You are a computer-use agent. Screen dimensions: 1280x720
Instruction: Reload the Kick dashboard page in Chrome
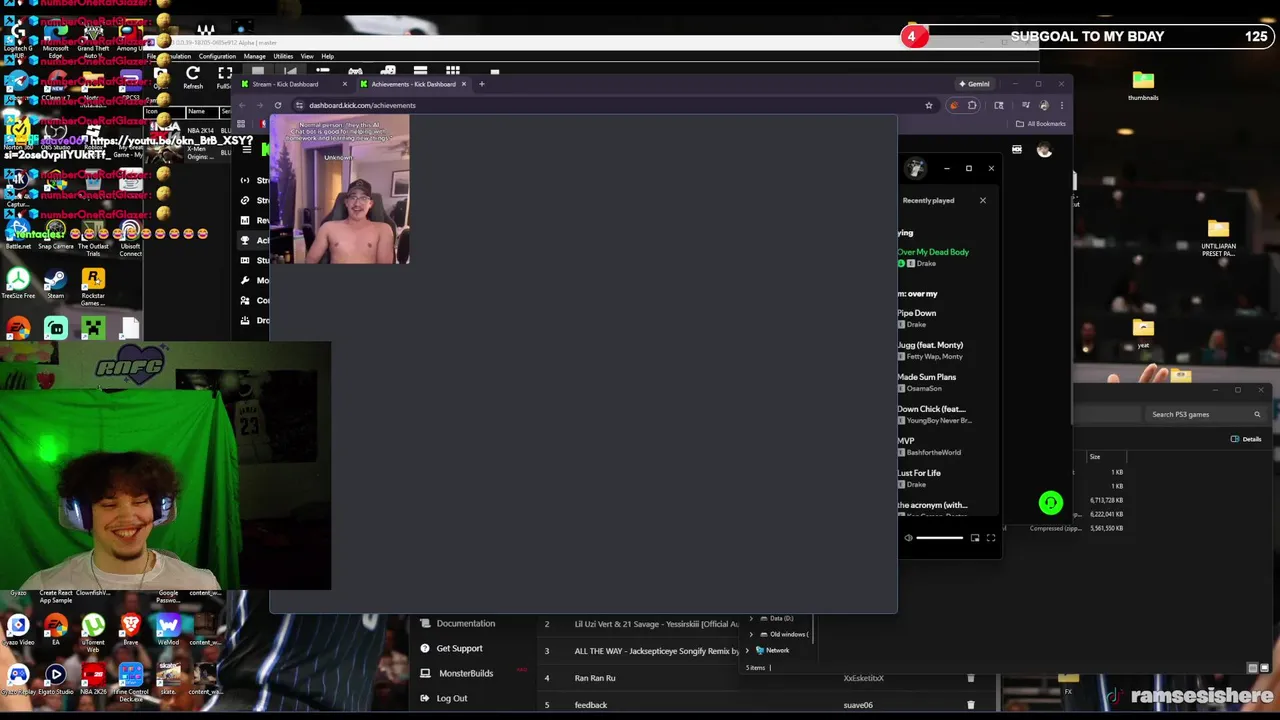pyautogui.click(x=278, y=105)
